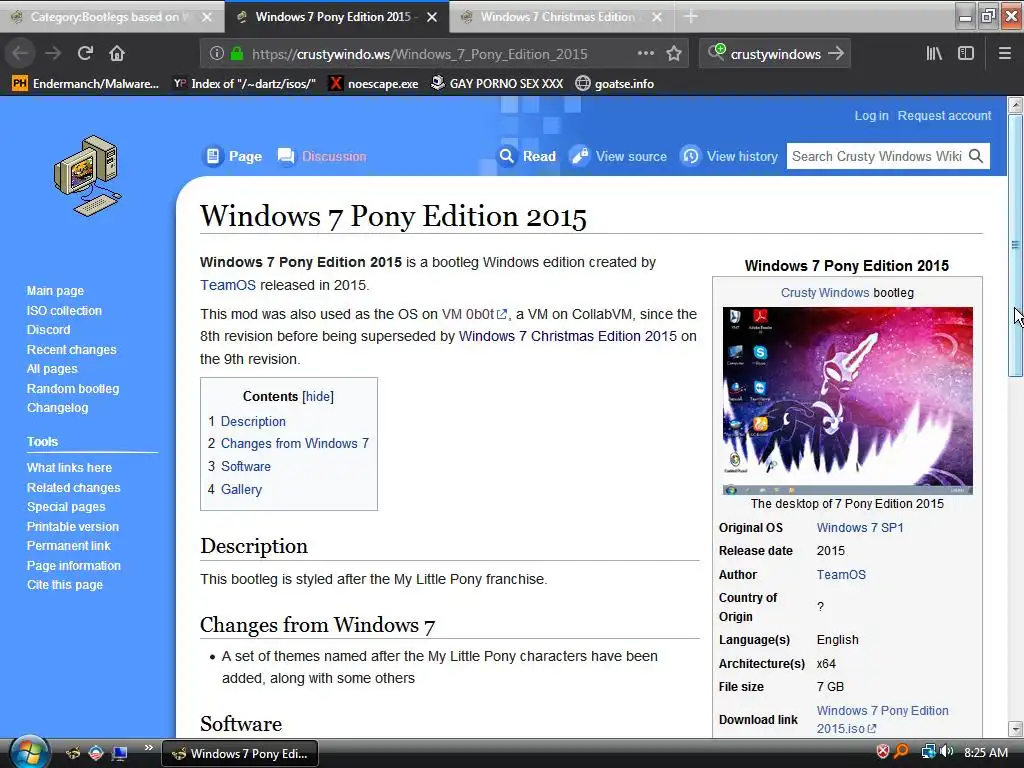Viewport: 1024px width, 768px height.
Task: Download Windows 7 Pony Edition 2015.iso link
Action: (x=882, y=719)
